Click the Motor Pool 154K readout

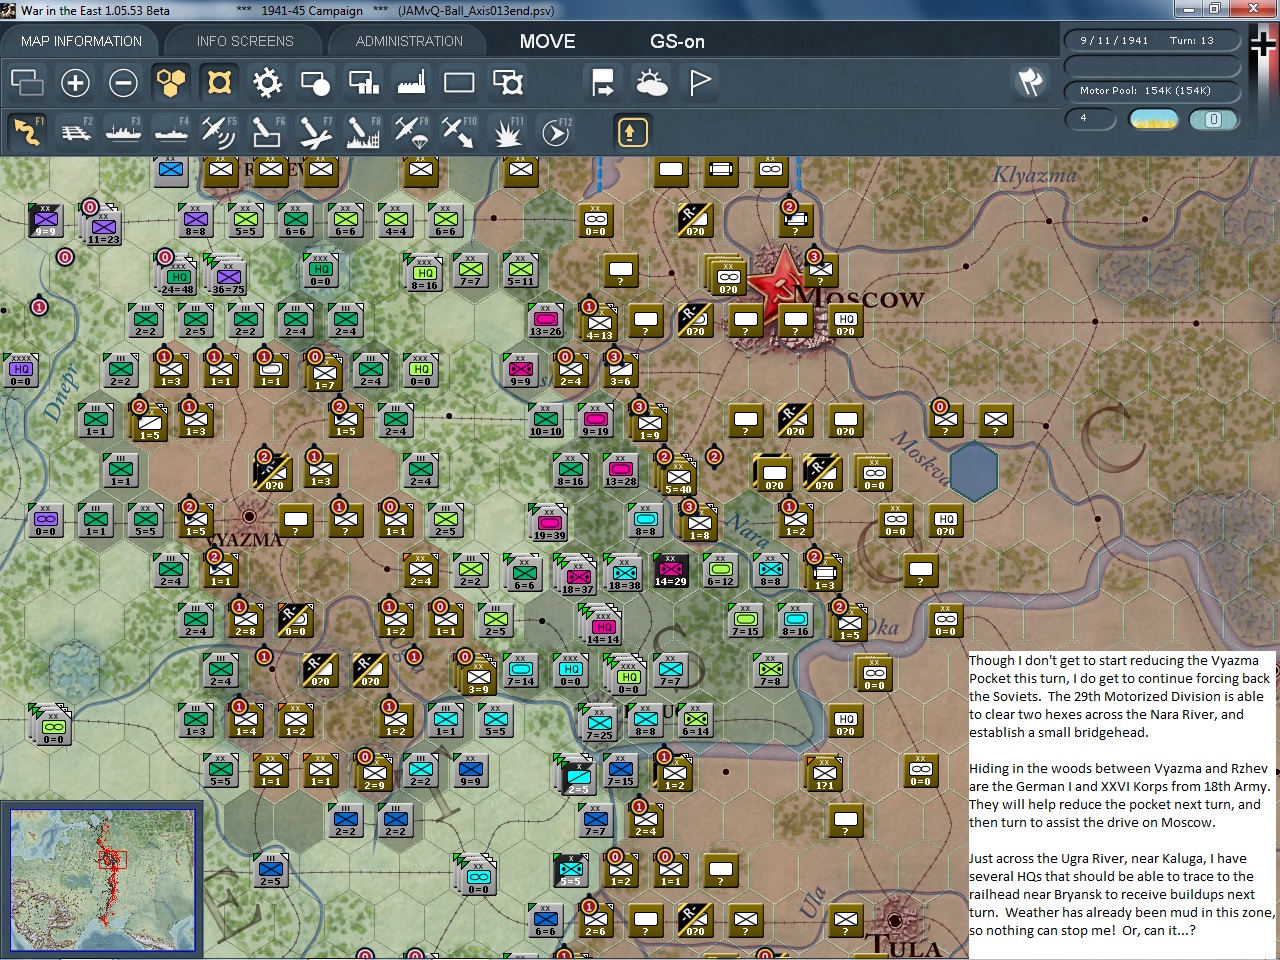pos(1151,91)
